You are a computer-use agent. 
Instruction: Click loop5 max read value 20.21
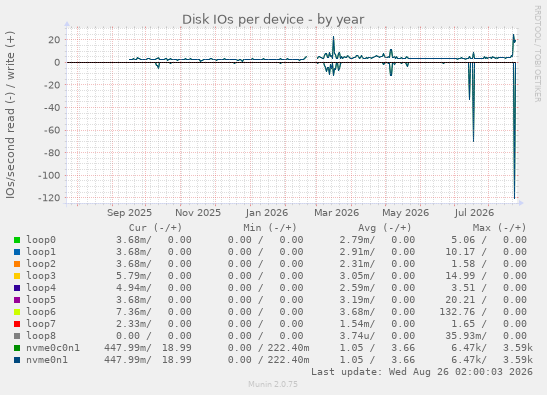(460, 299)
